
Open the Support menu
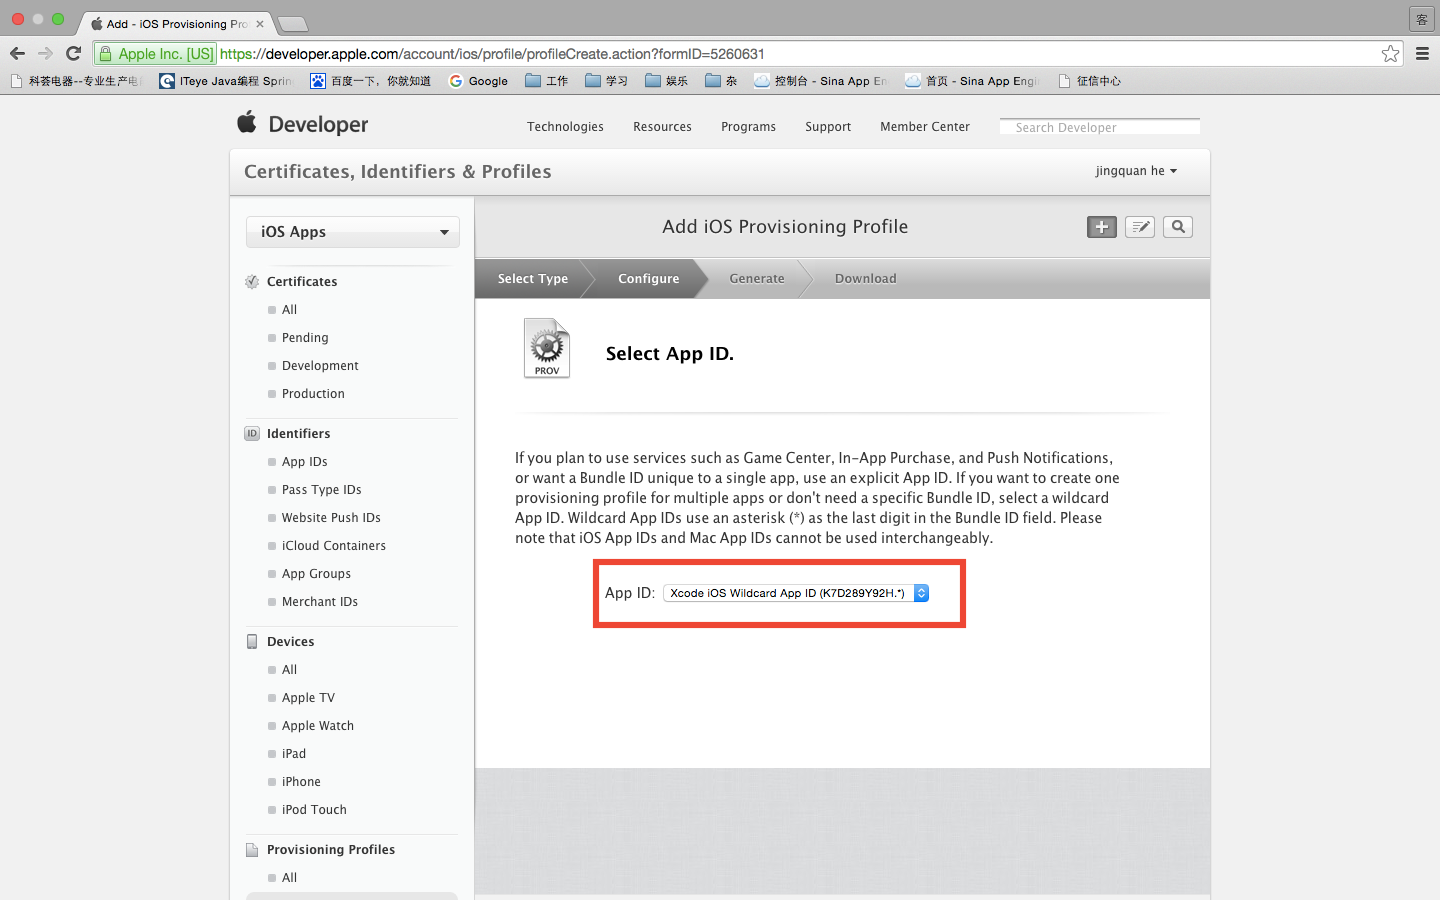tap(828, 127)
